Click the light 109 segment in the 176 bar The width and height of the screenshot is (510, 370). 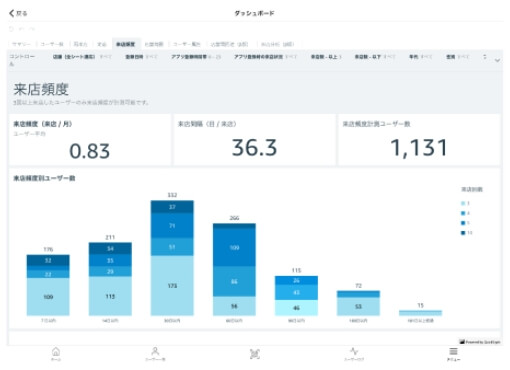tap(48, 297)
